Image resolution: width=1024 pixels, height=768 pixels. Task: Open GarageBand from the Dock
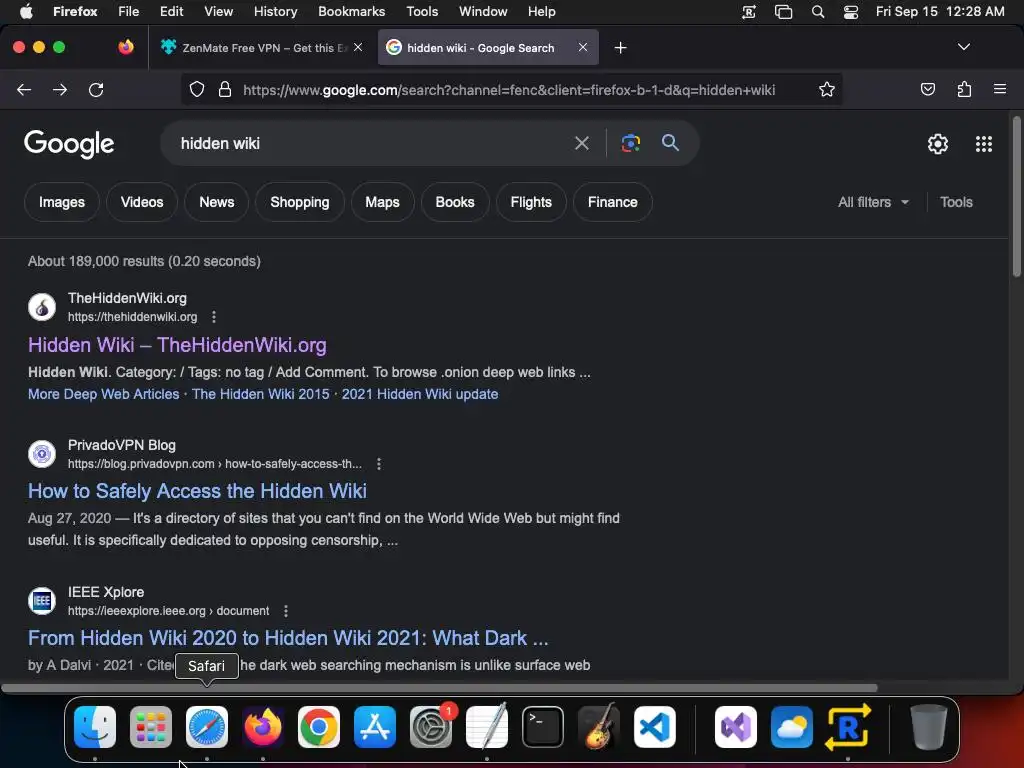(599, 726)
